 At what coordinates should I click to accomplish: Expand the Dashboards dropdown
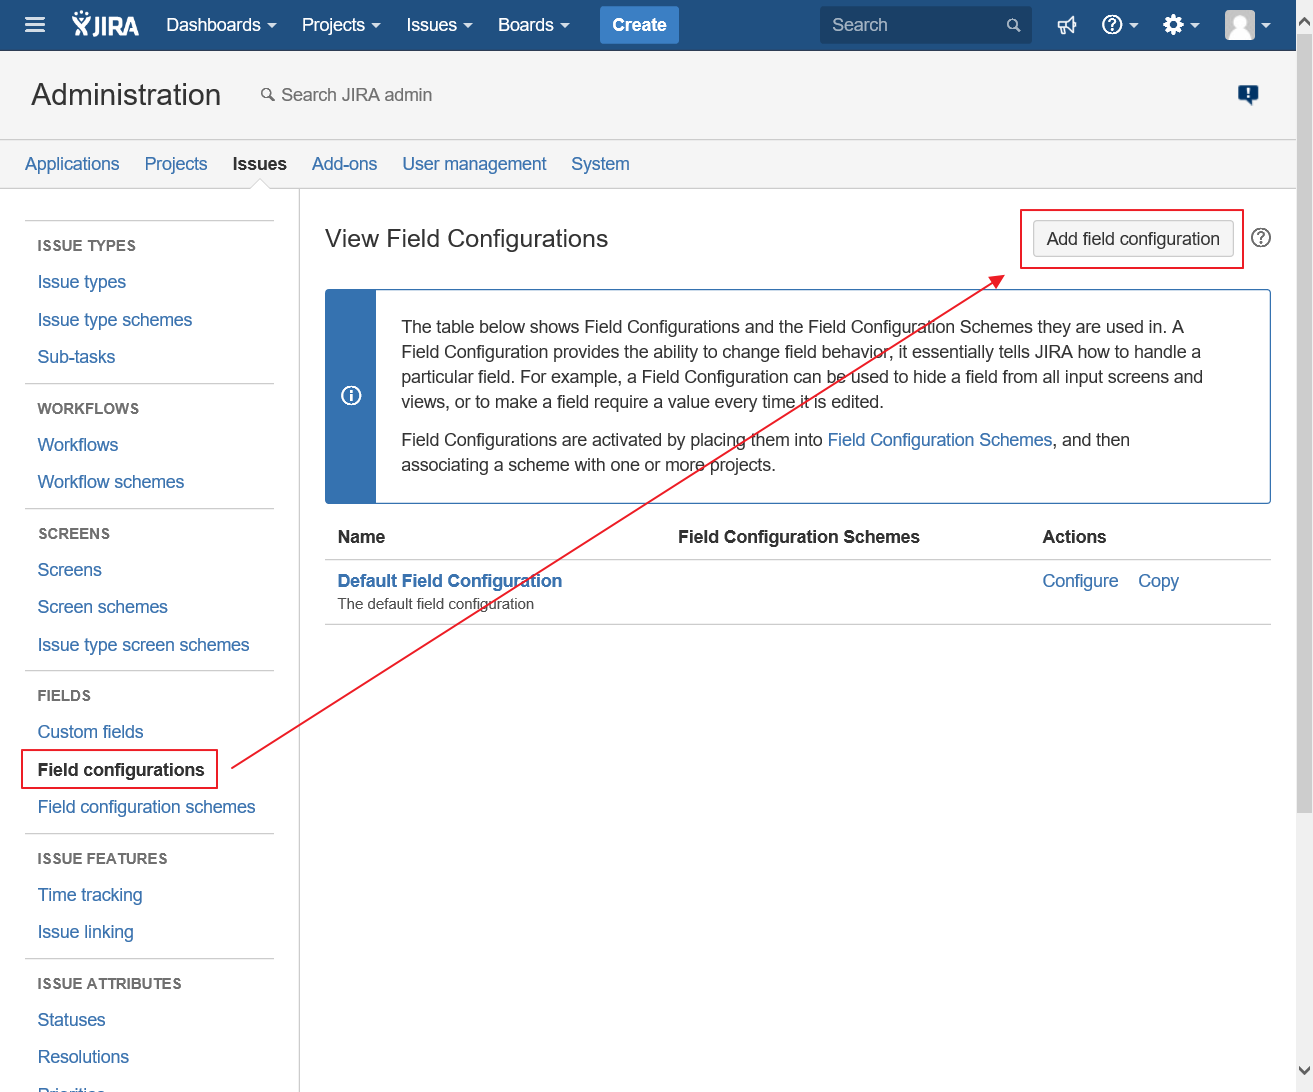coord(221,25)
